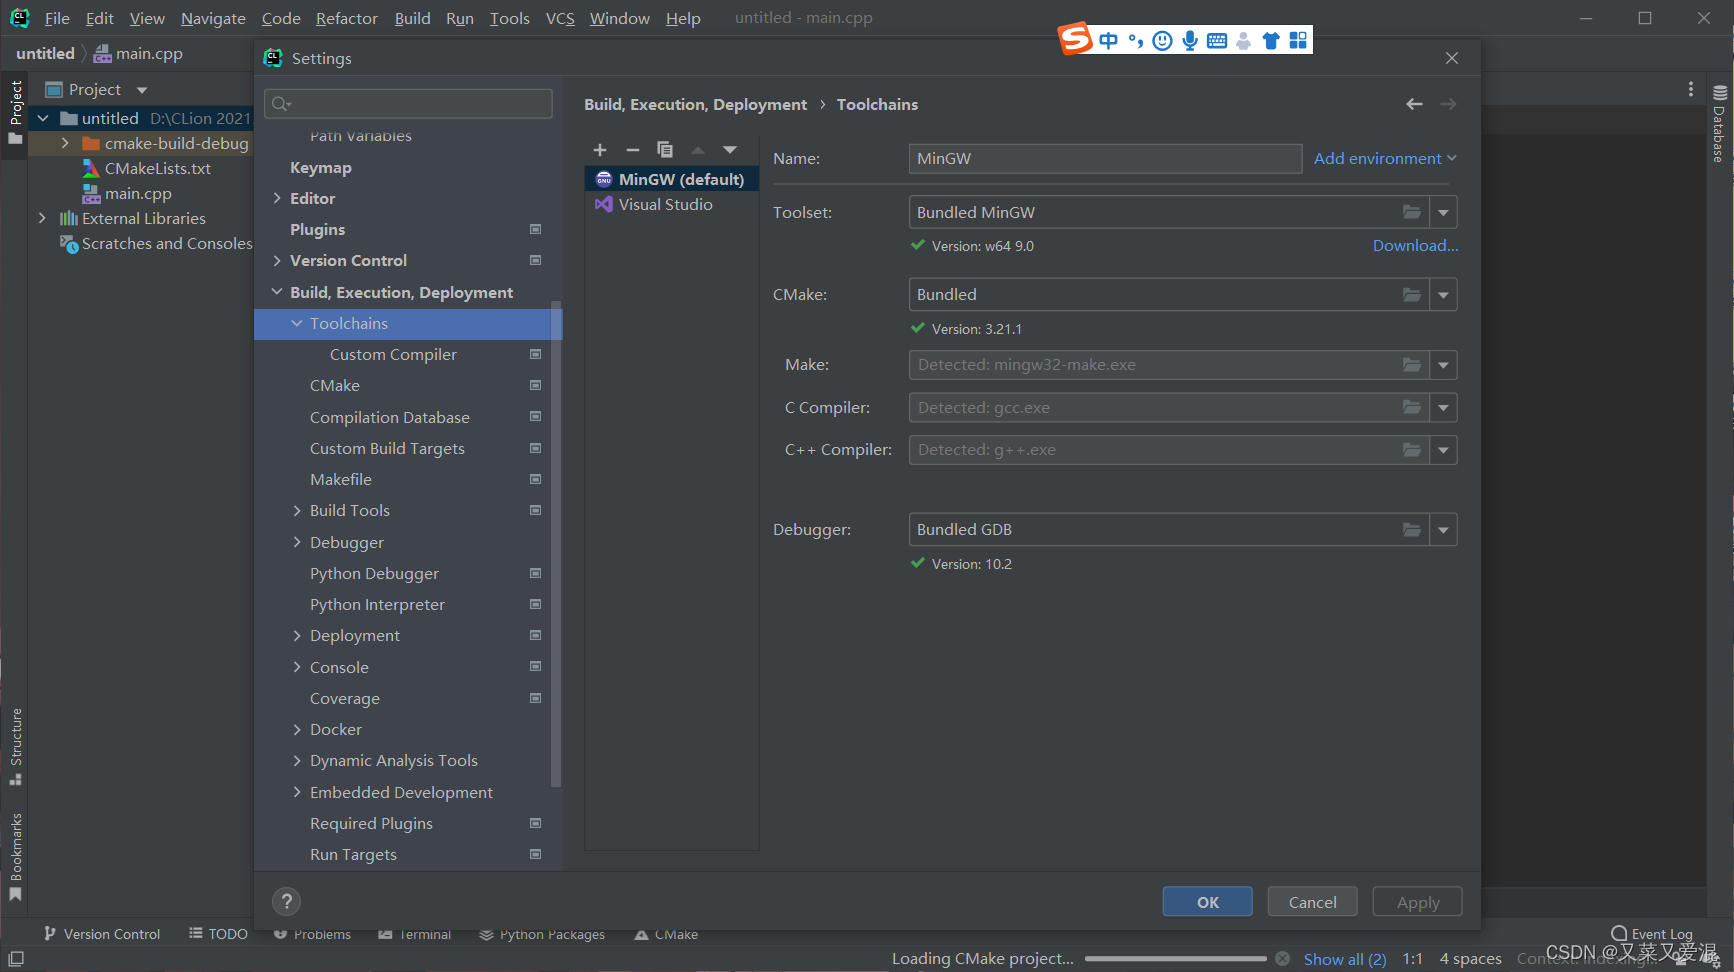Click Cancel in Settings dialog
Image resolution: width=1734 pixels, height=972 pixels.
click(x=1312, y=902)
